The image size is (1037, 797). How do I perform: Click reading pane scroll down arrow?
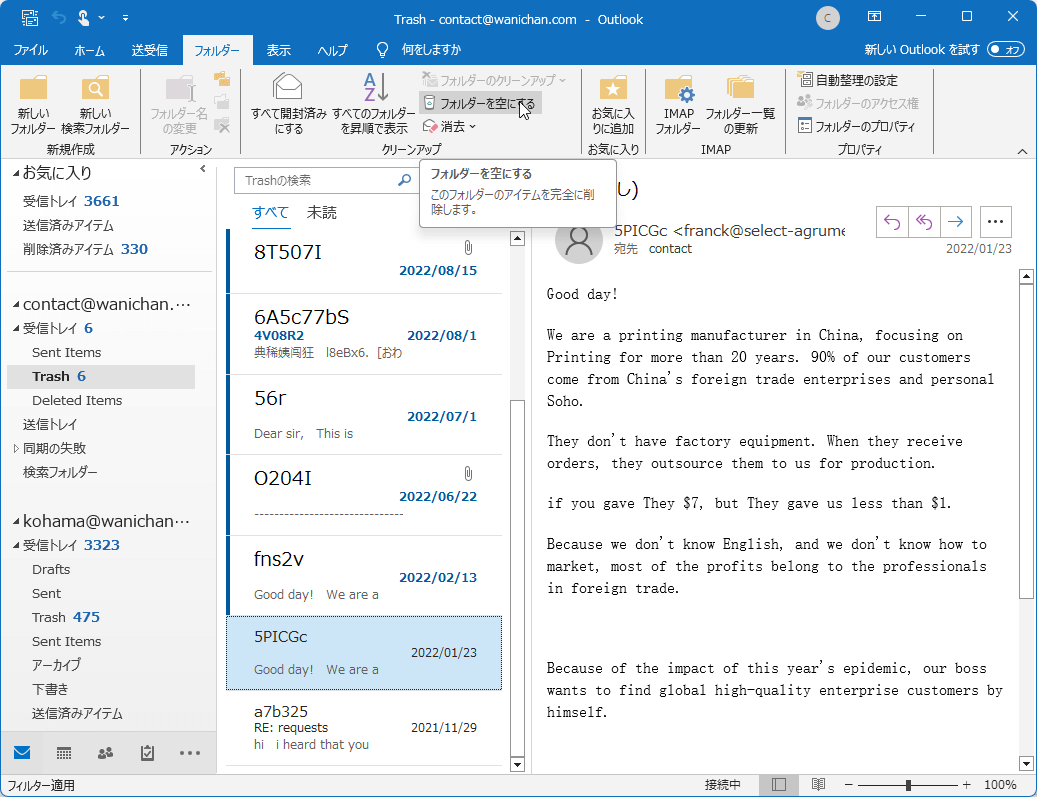point(1026,764)
